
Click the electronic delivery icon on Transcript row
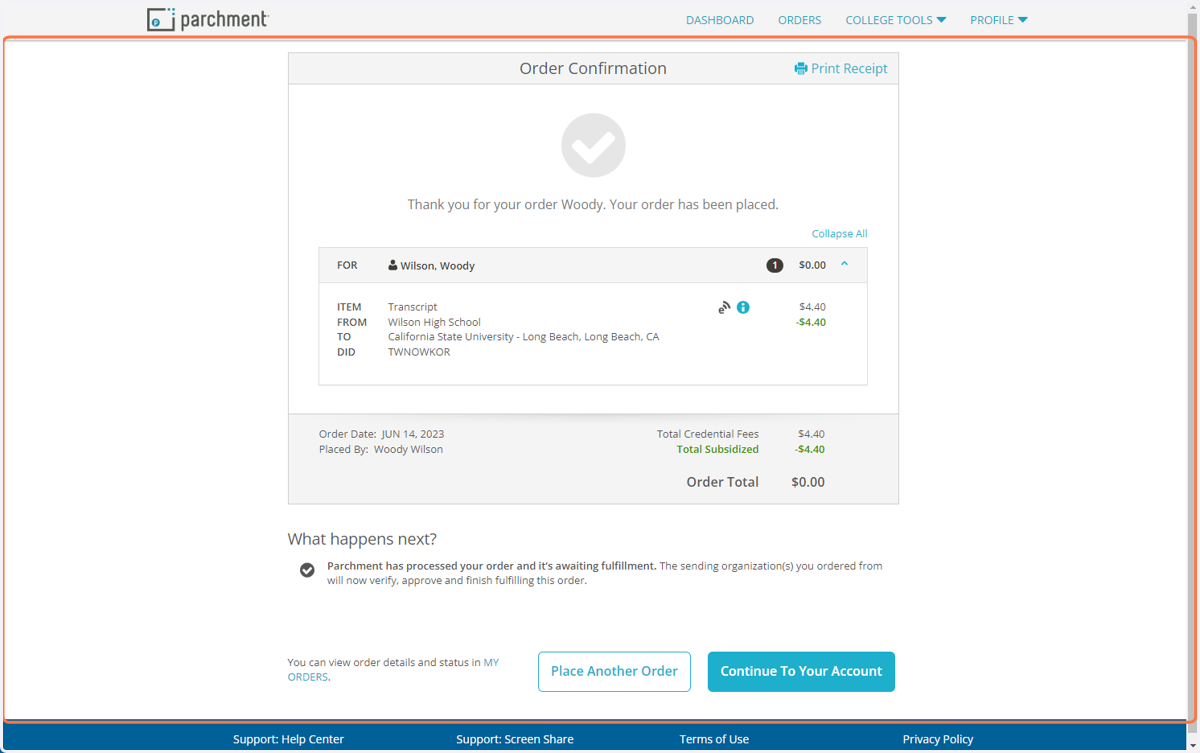click(x=724, y=307)
